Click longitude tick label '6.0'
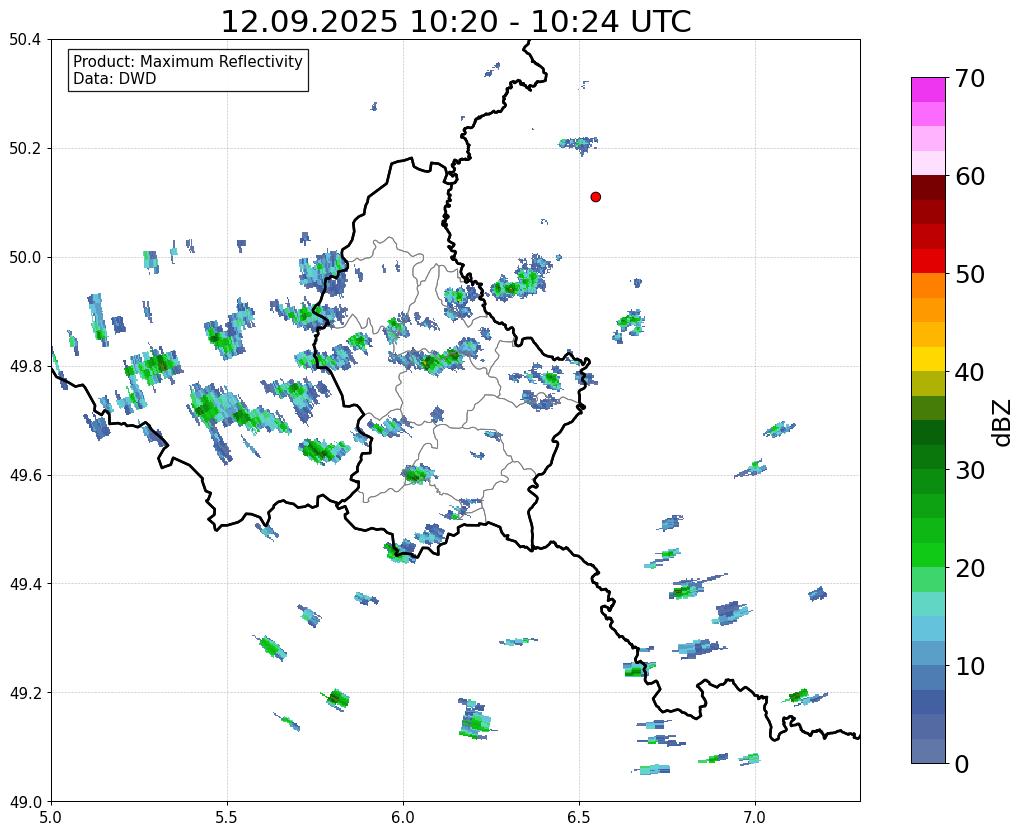 pos(403,817)
